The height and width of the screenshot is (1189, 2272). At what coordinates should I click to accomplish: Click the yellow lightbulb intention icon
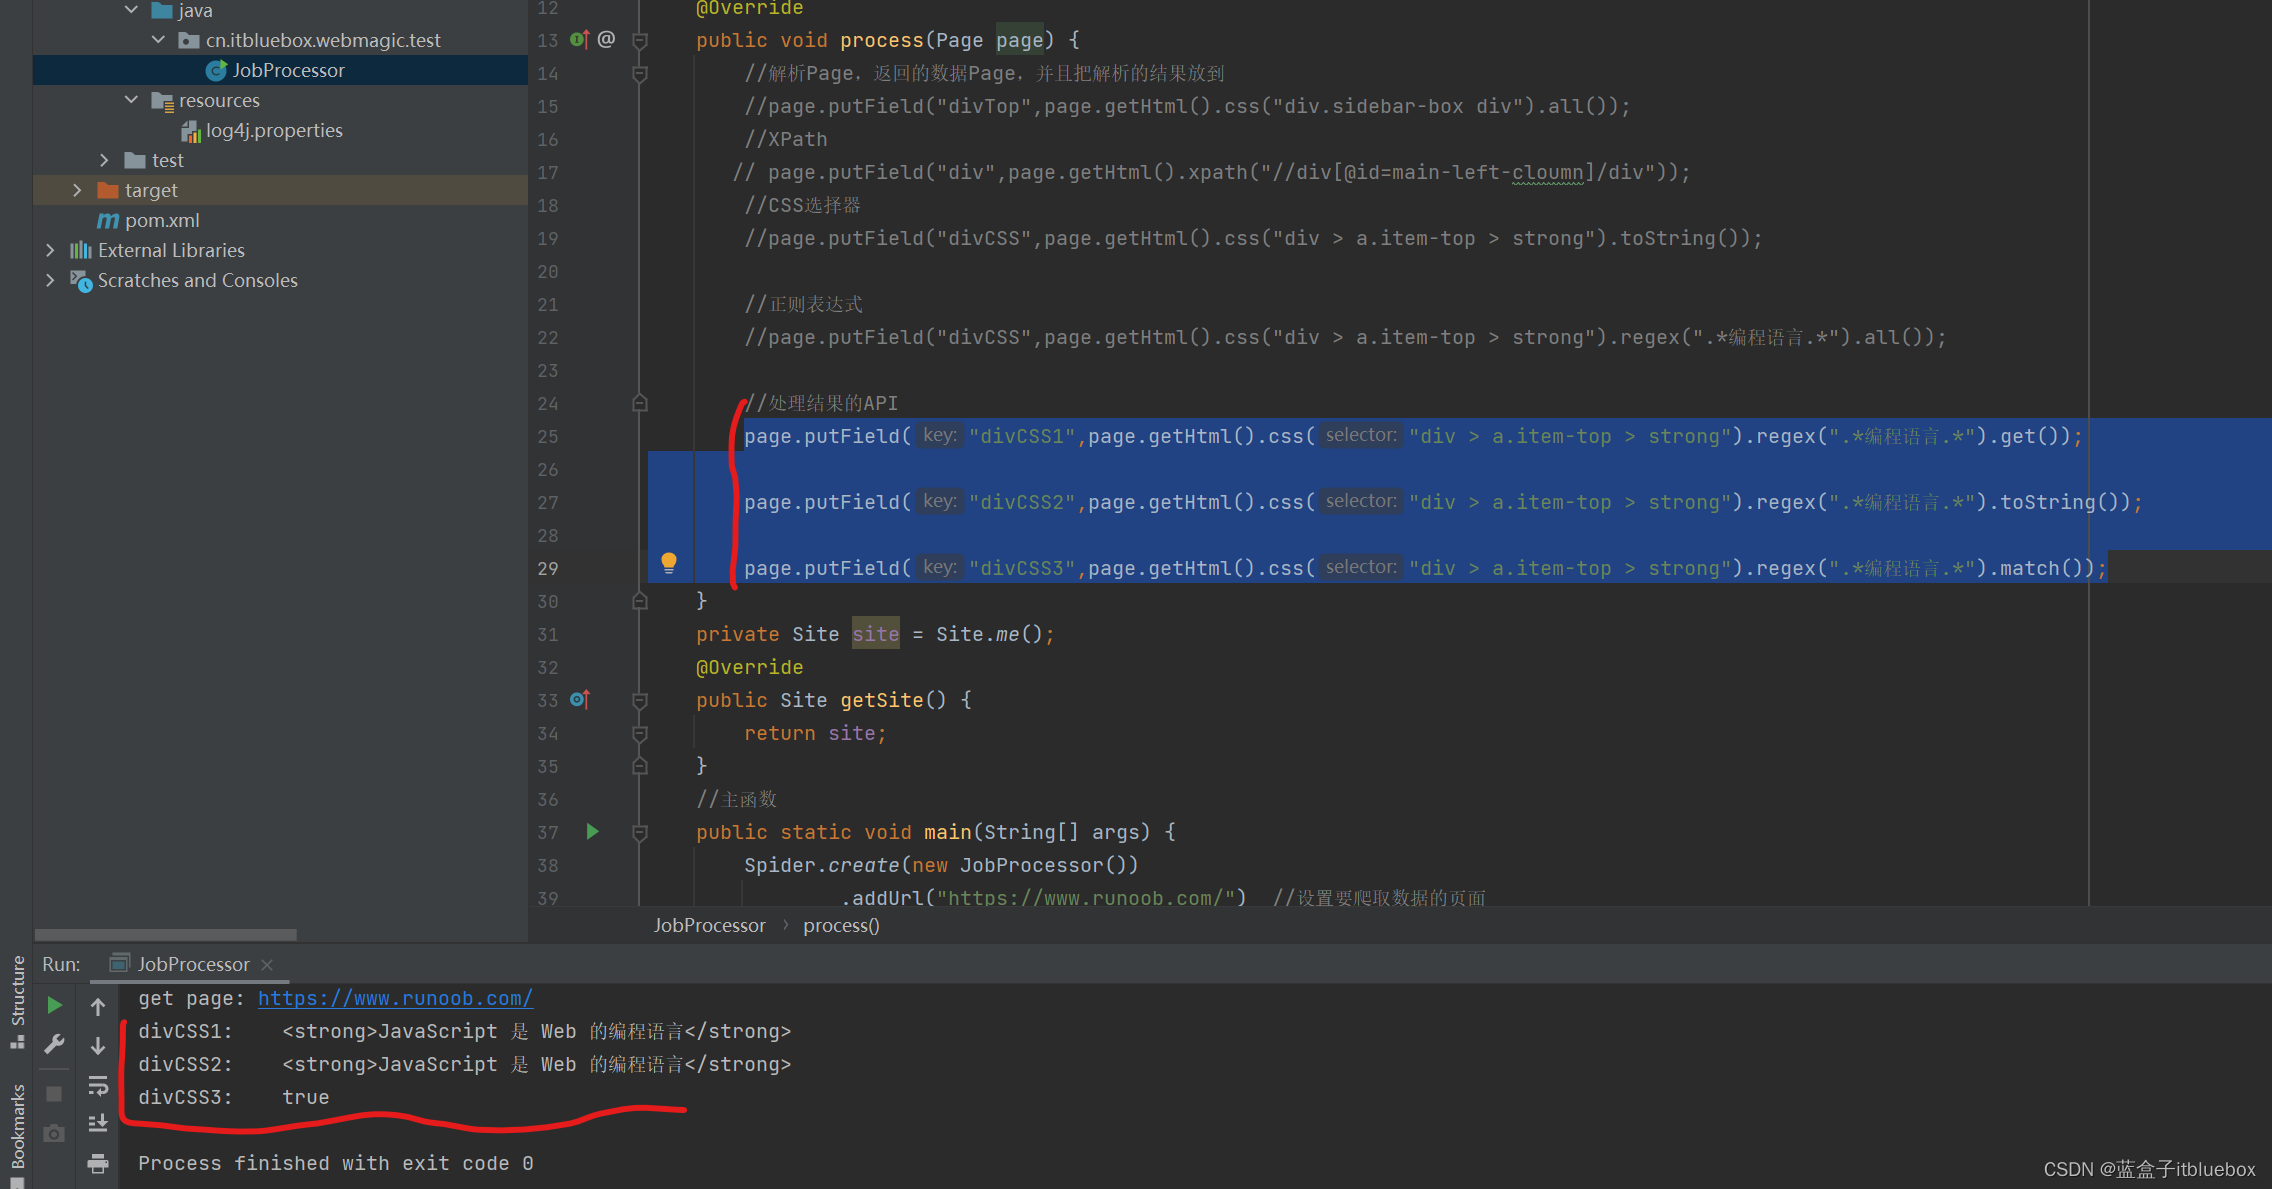coord(669,563)
